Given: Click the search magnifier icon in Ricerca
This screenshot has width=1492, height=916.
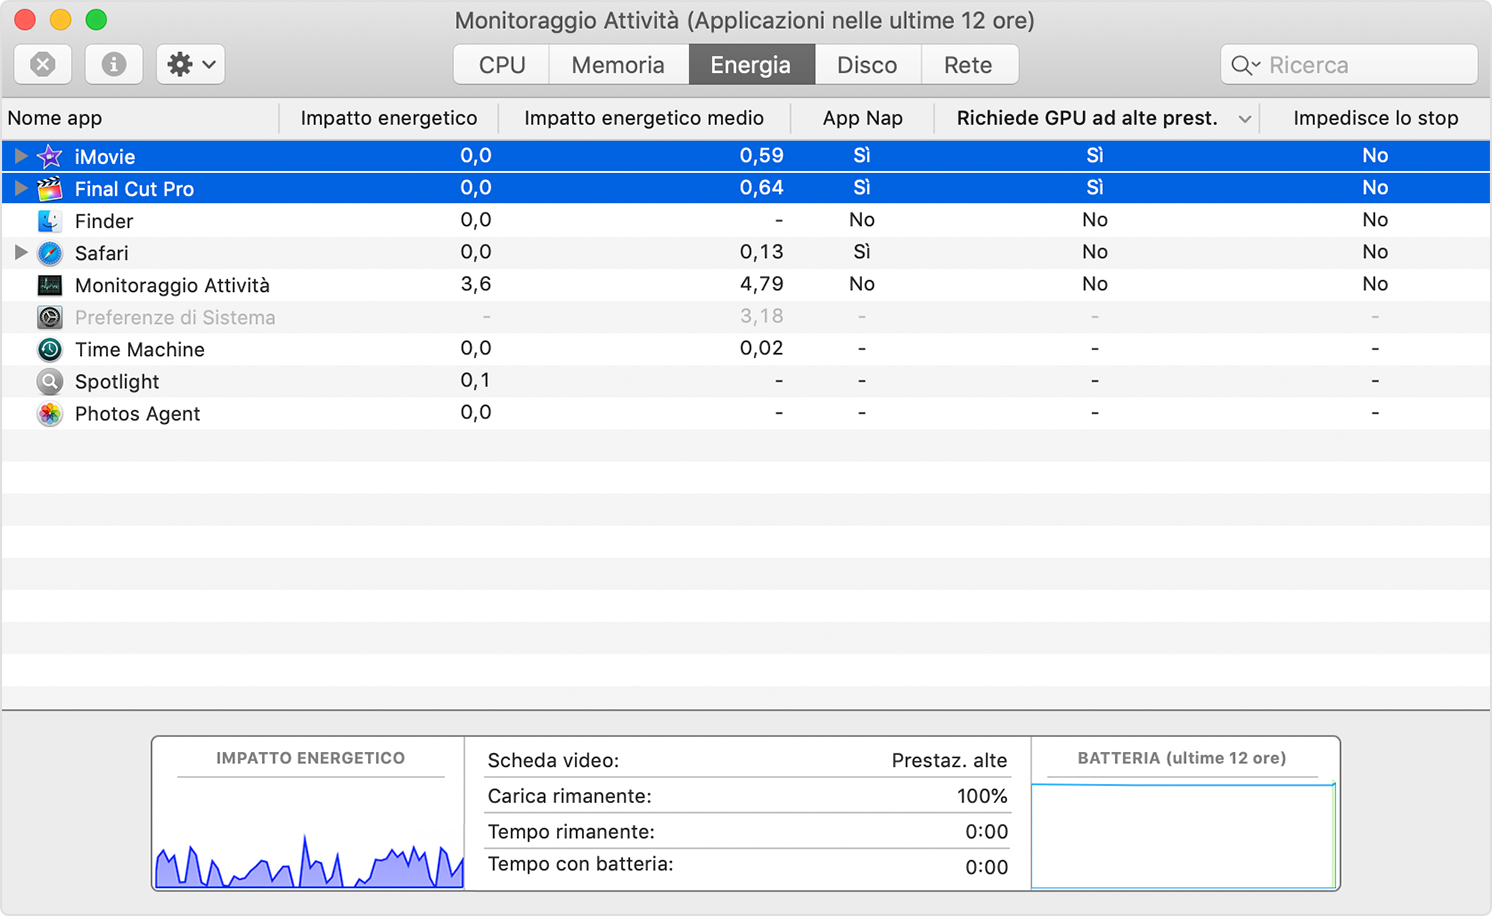Looking at the screenshot, I should 1244,65.
